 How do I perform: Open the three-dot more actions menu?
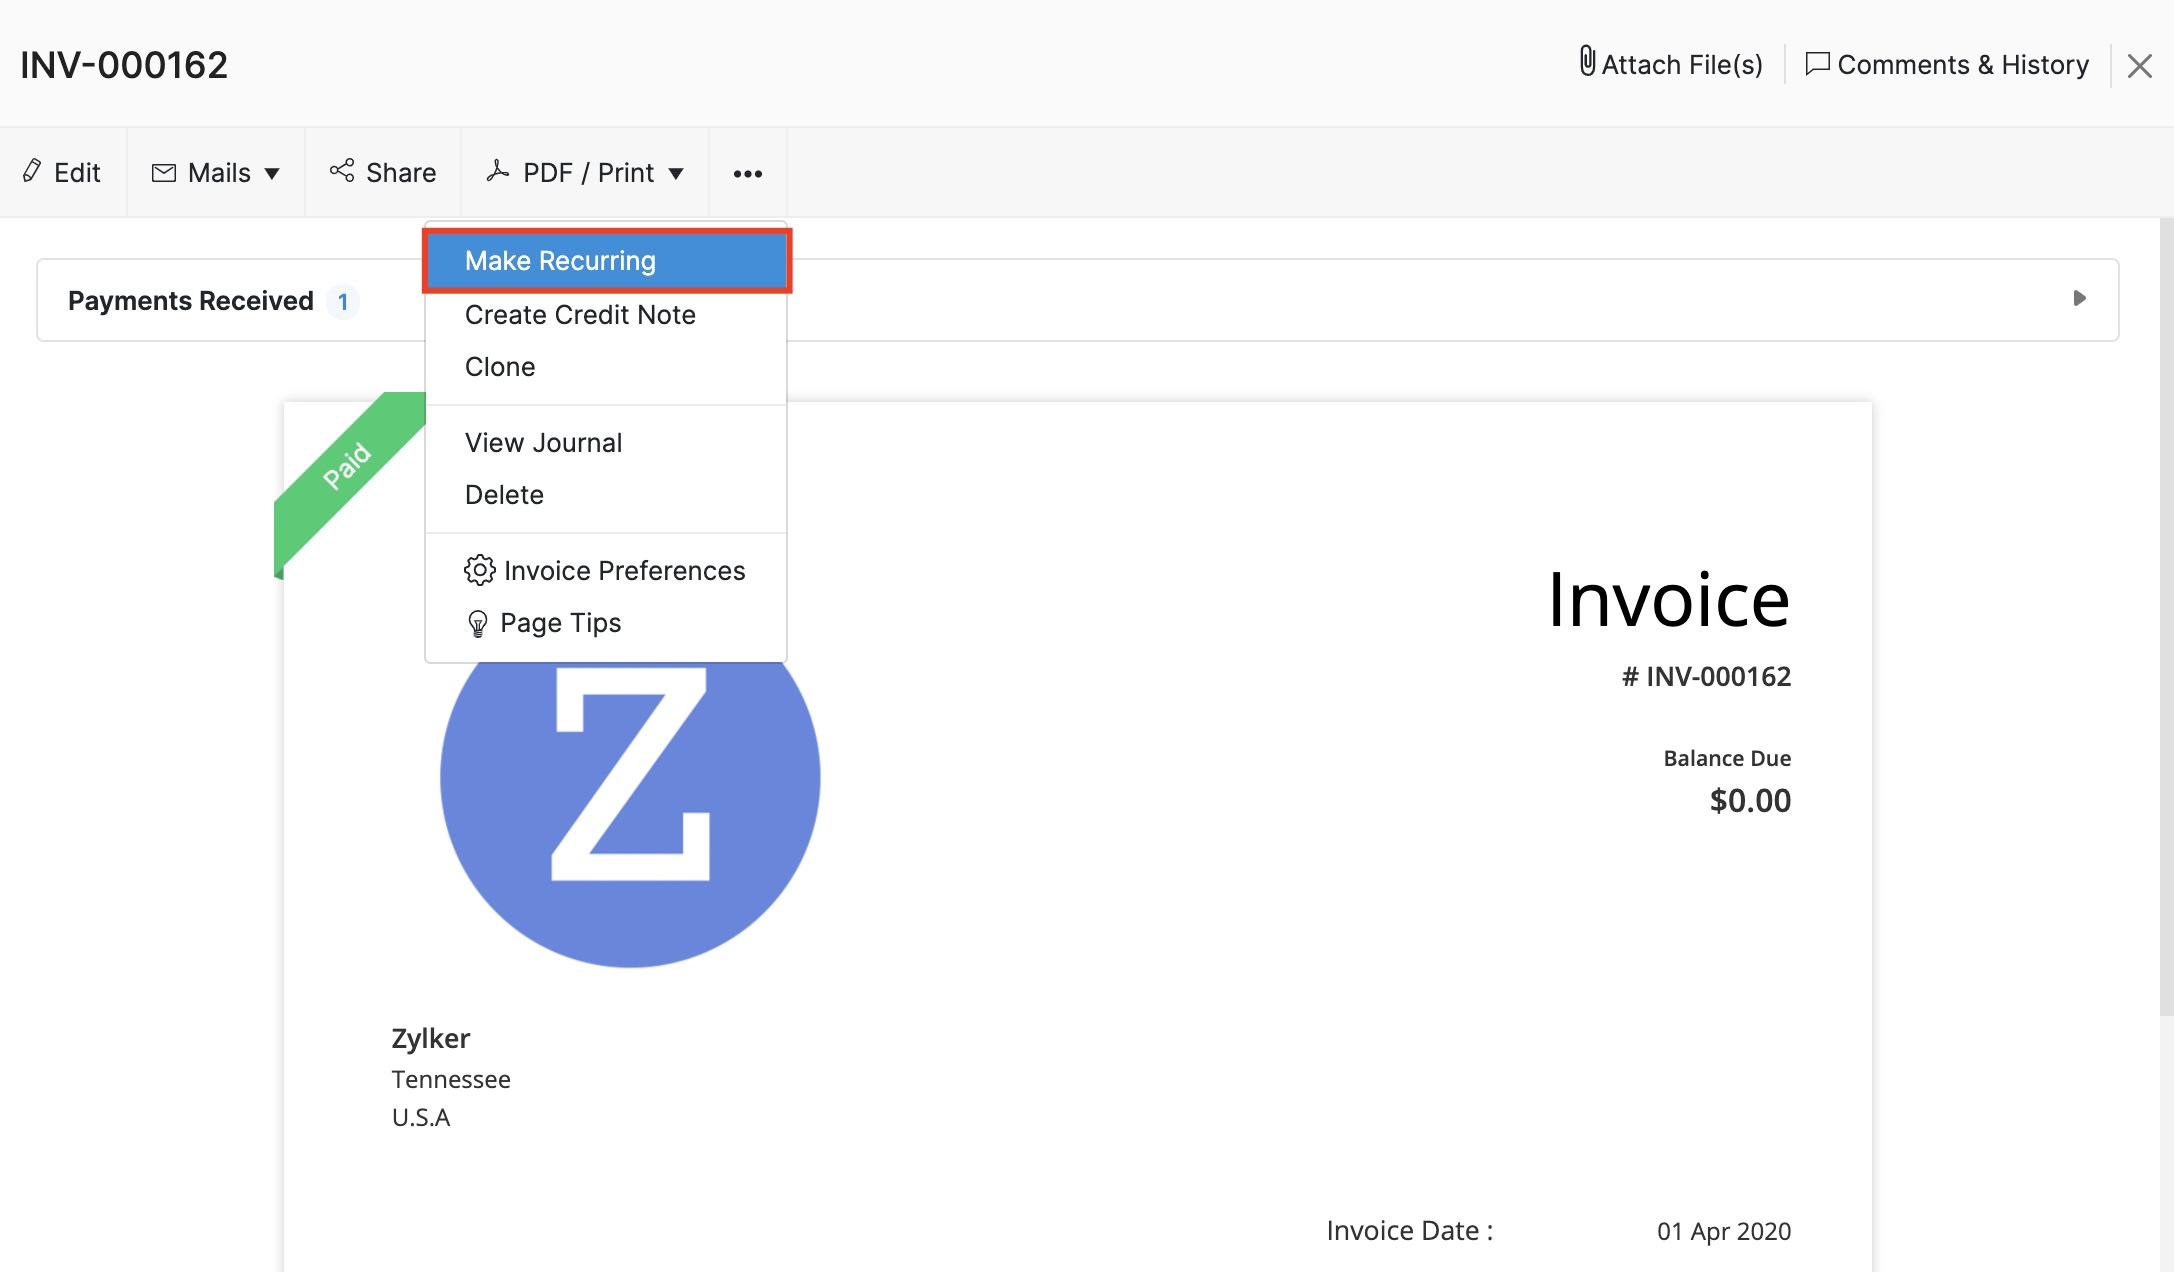click(748, 174)
